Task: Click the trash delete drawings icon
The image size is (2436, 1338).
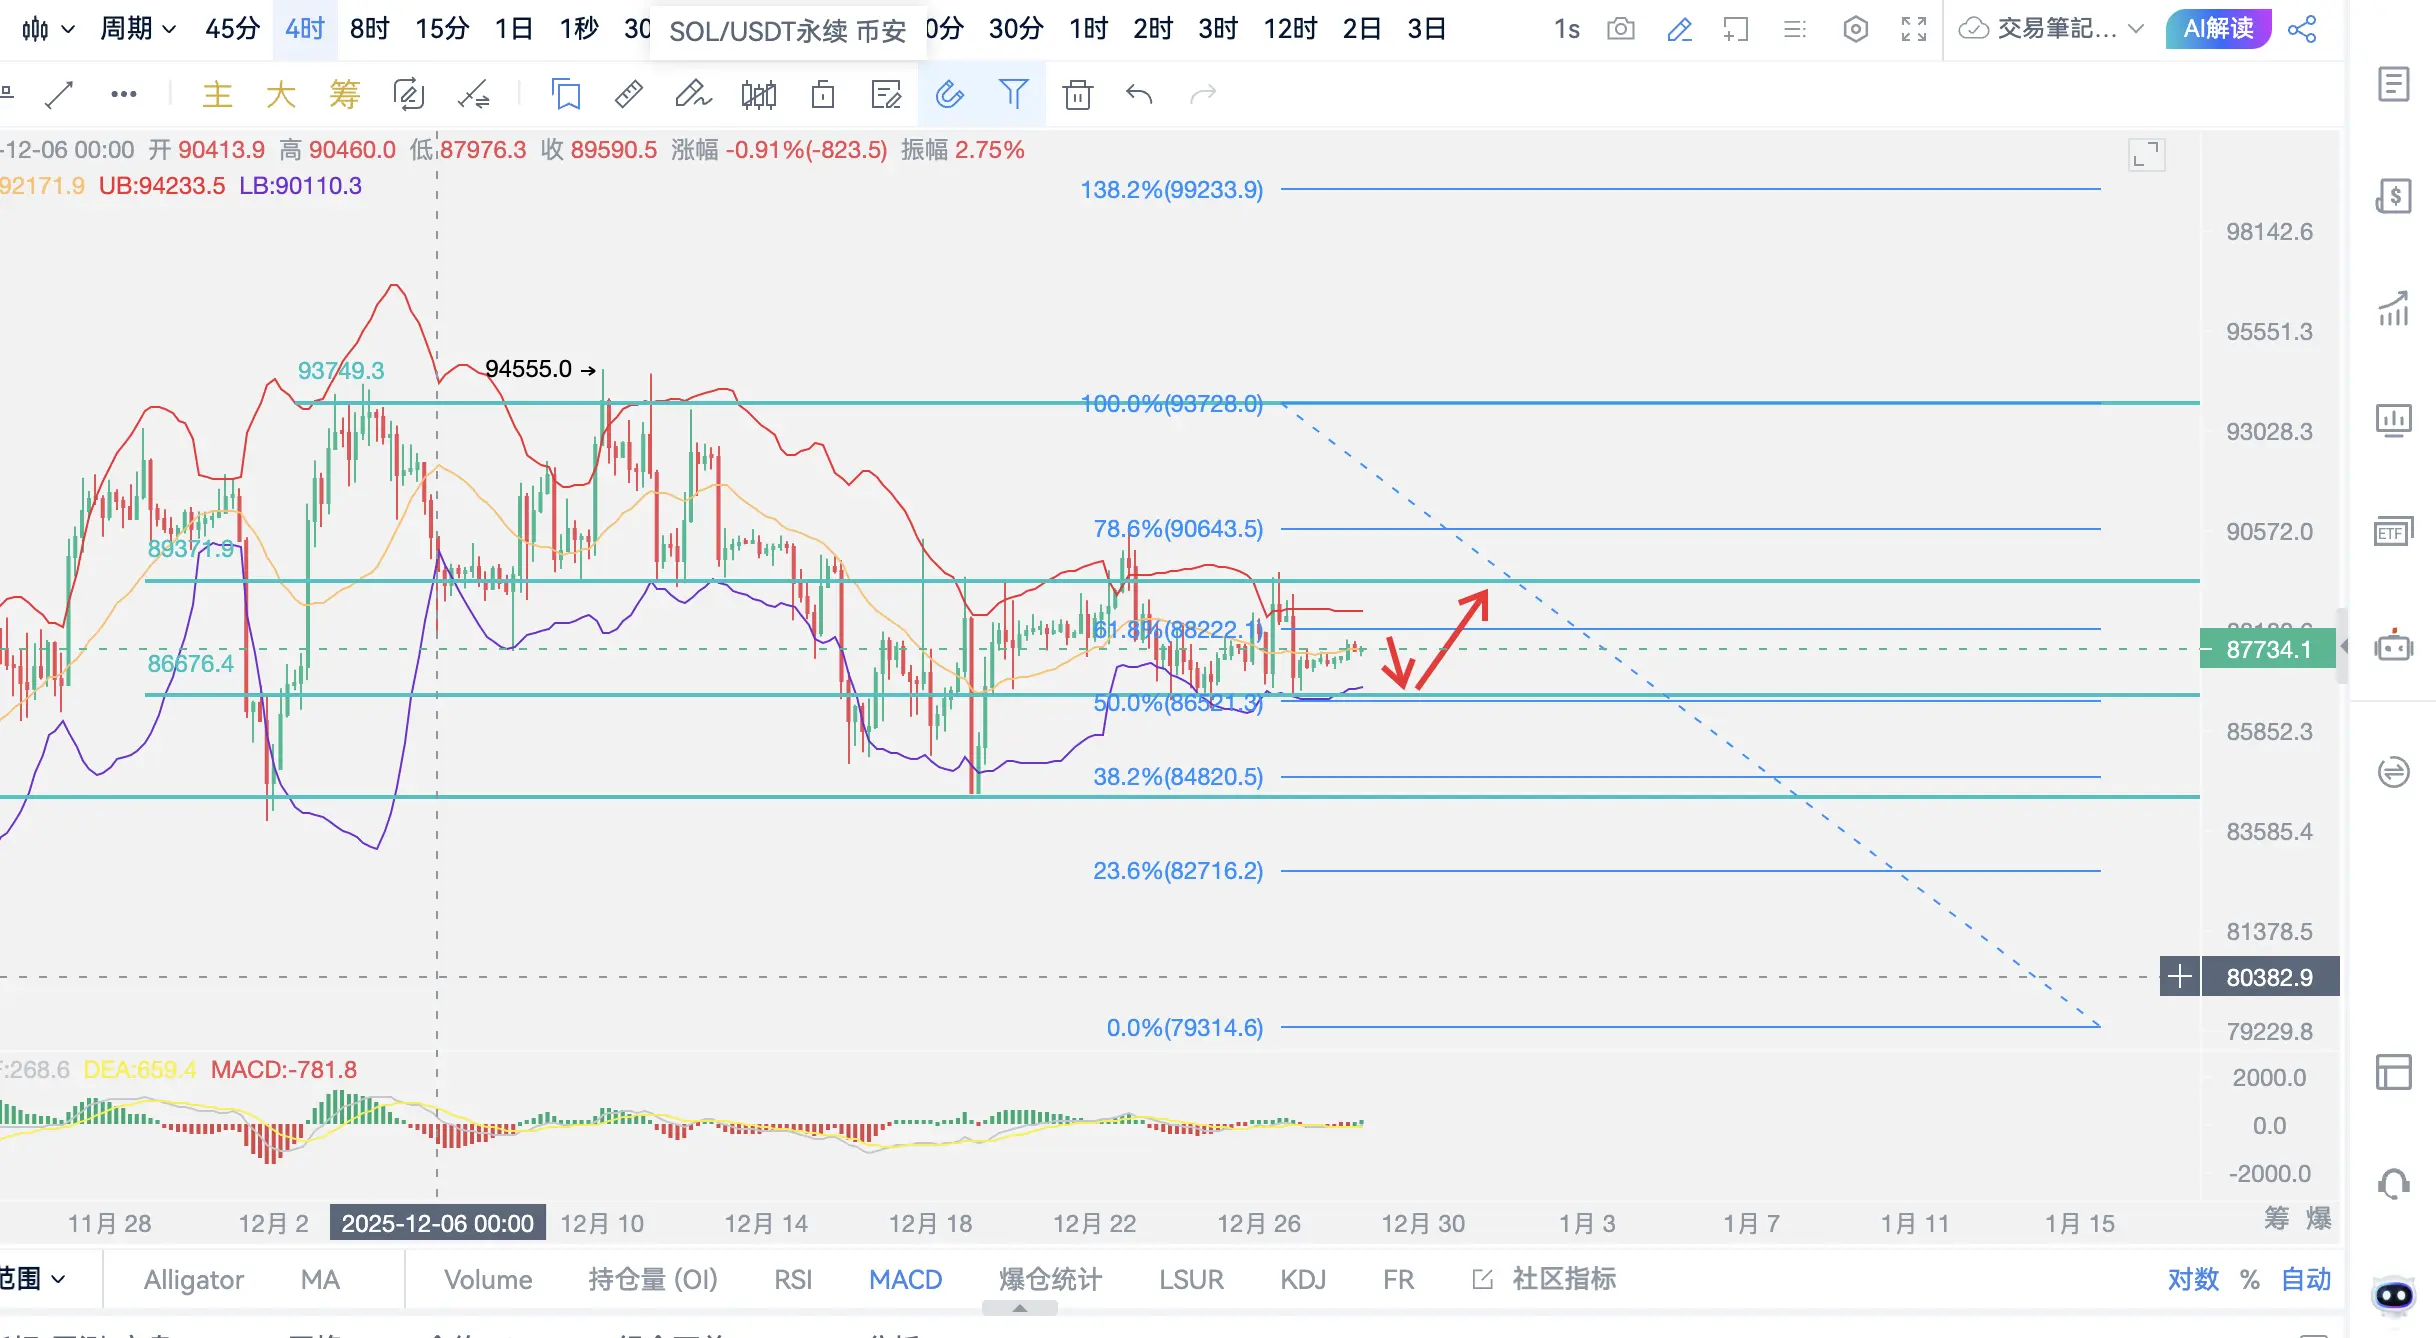Action: pyautogui.click(x=1077, y=95)
